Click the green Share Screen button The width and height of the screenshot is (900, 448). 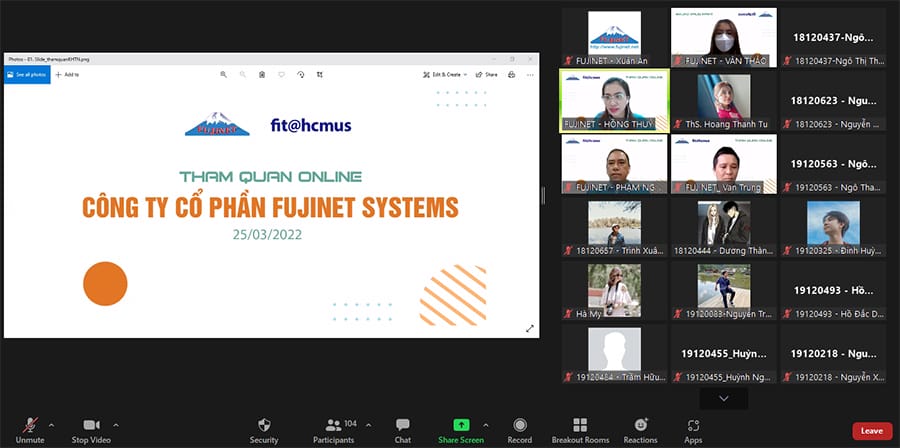pyautogui.click(x=461, y=430)
